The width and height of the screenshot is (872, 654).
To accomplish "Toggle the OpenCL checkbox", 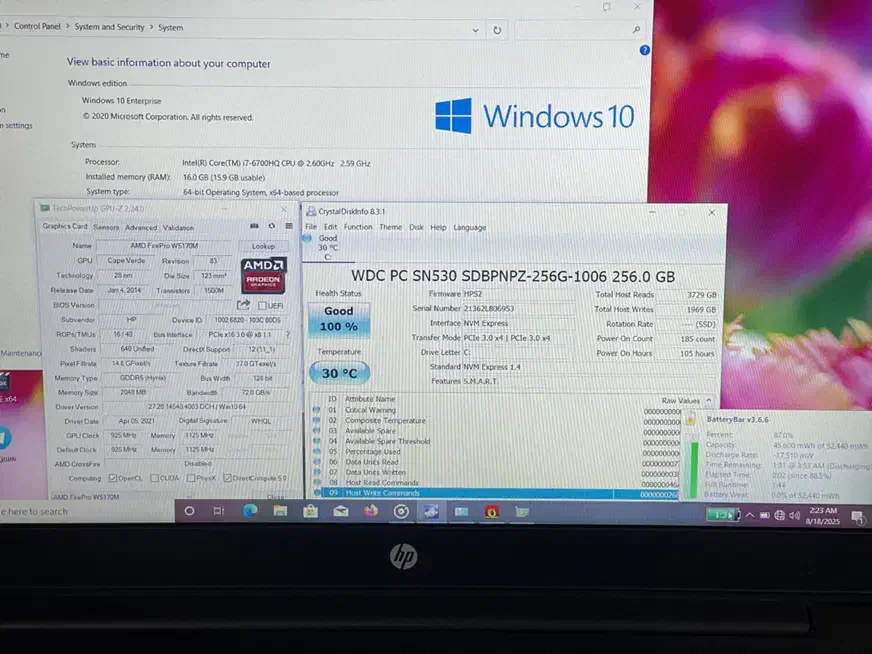I will pos(112,477).
